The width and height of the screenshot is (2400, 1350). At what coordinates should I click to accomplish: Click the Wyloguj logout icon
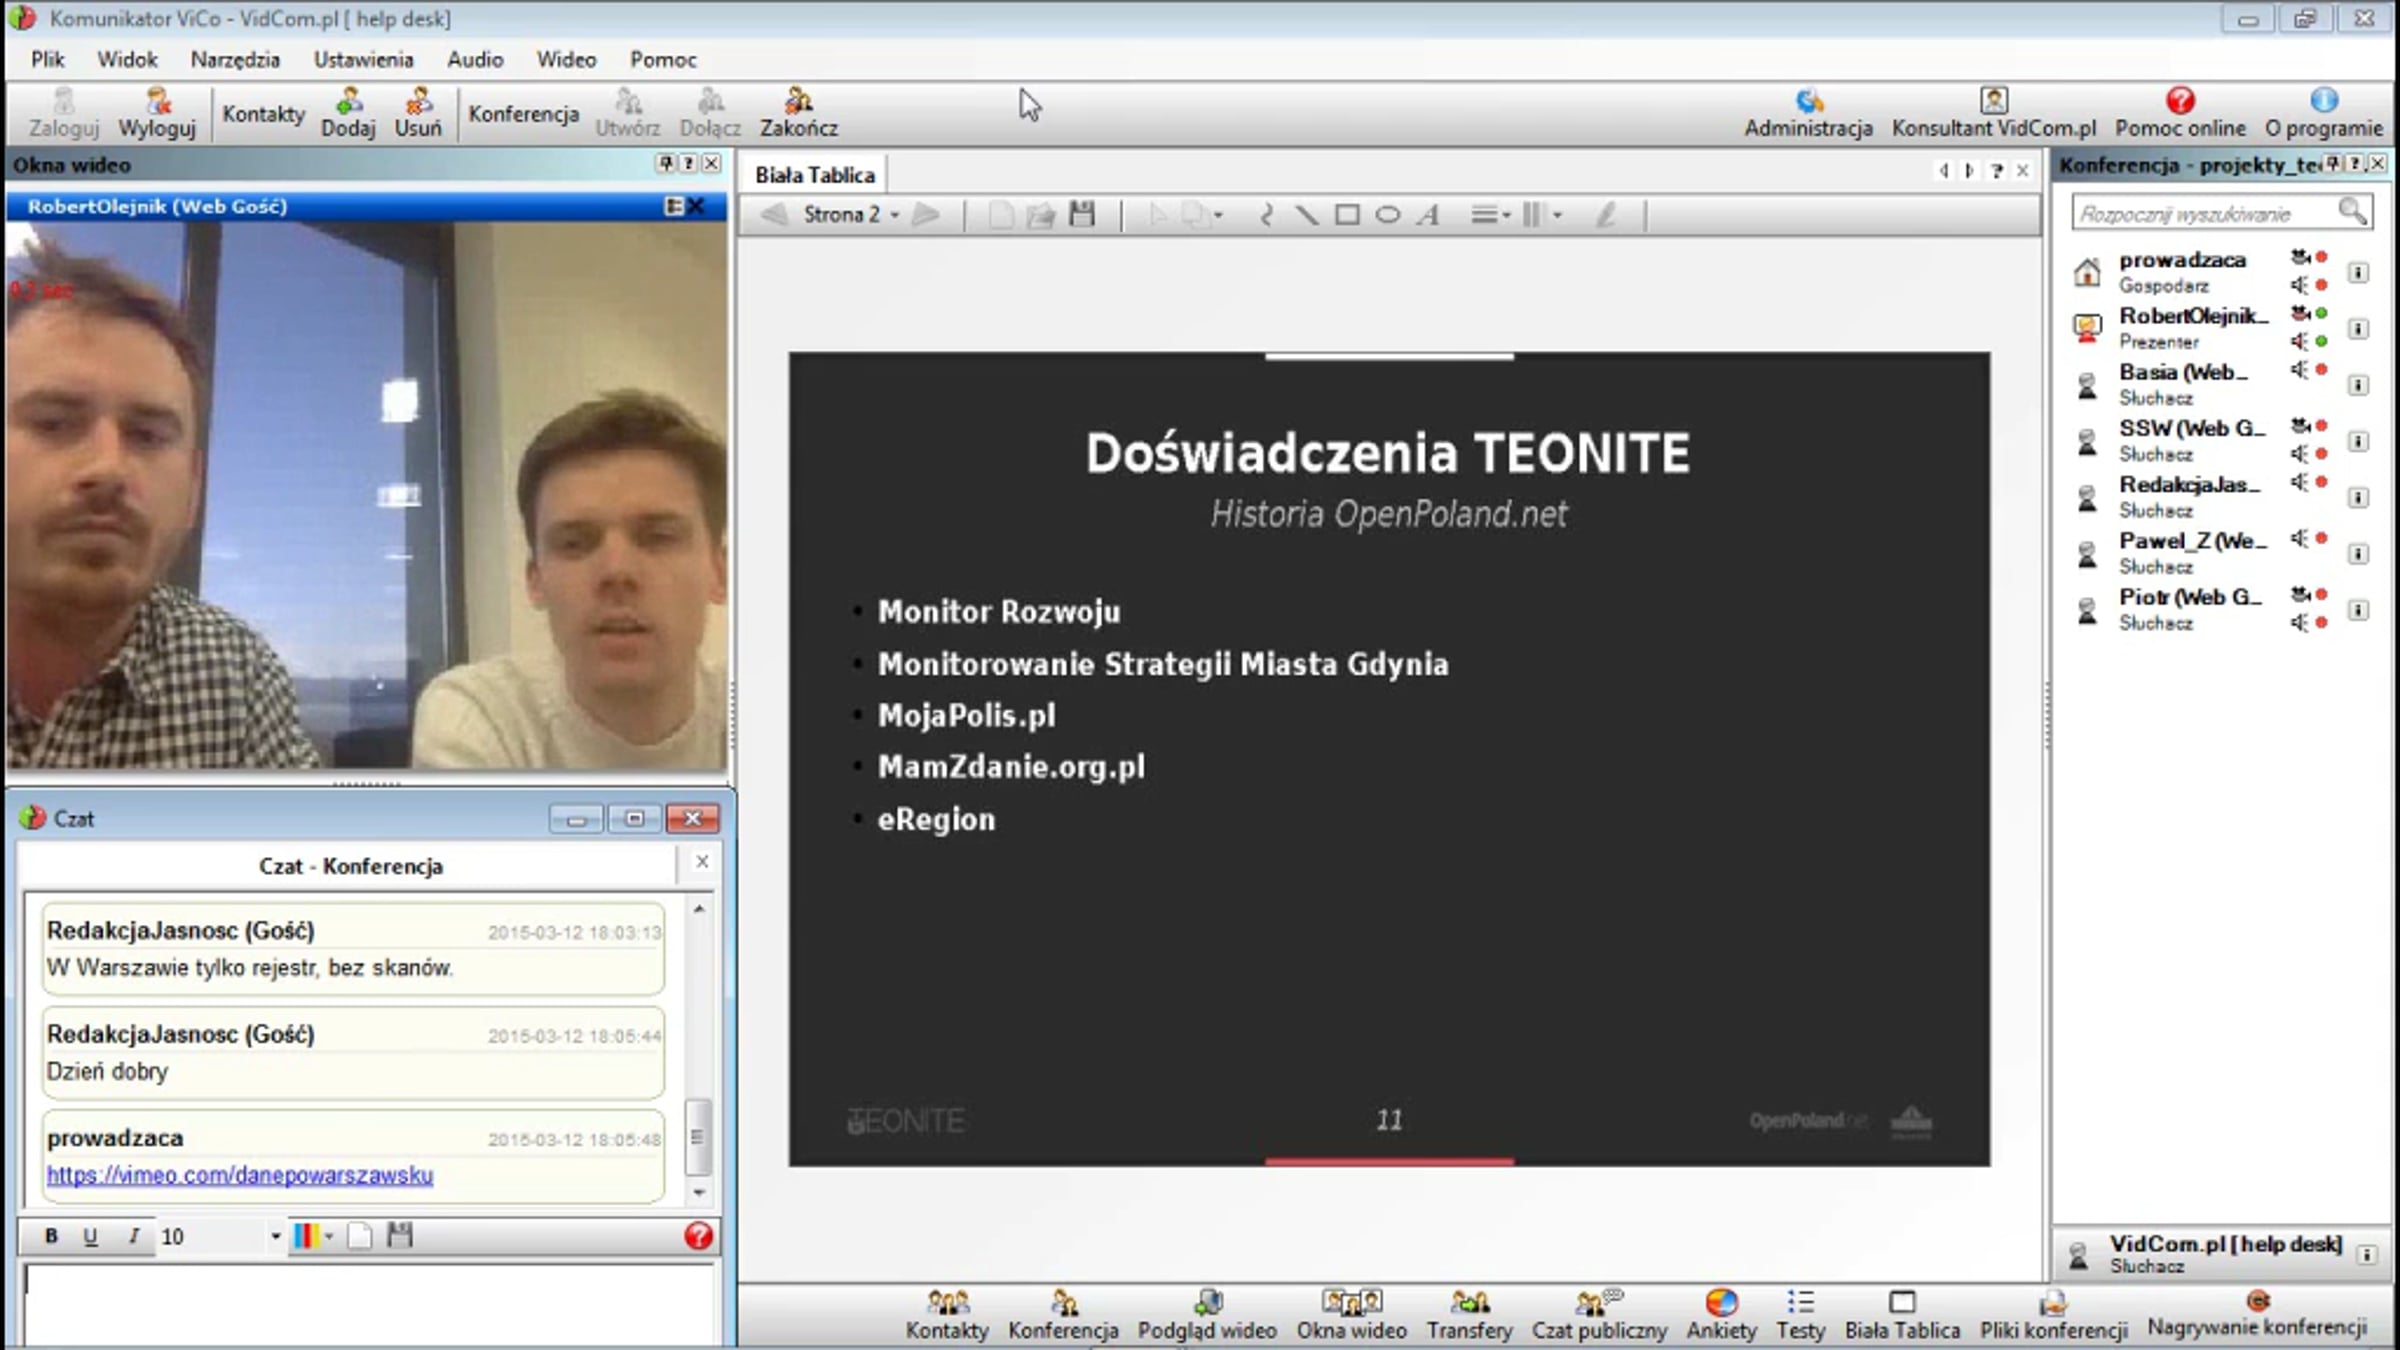(157, 112)
